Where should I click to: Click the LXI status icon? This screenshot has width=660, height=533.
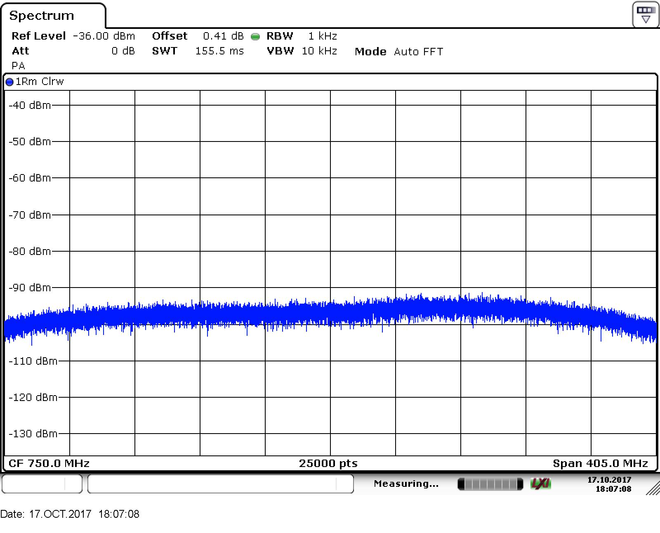(x=540, y=484)
